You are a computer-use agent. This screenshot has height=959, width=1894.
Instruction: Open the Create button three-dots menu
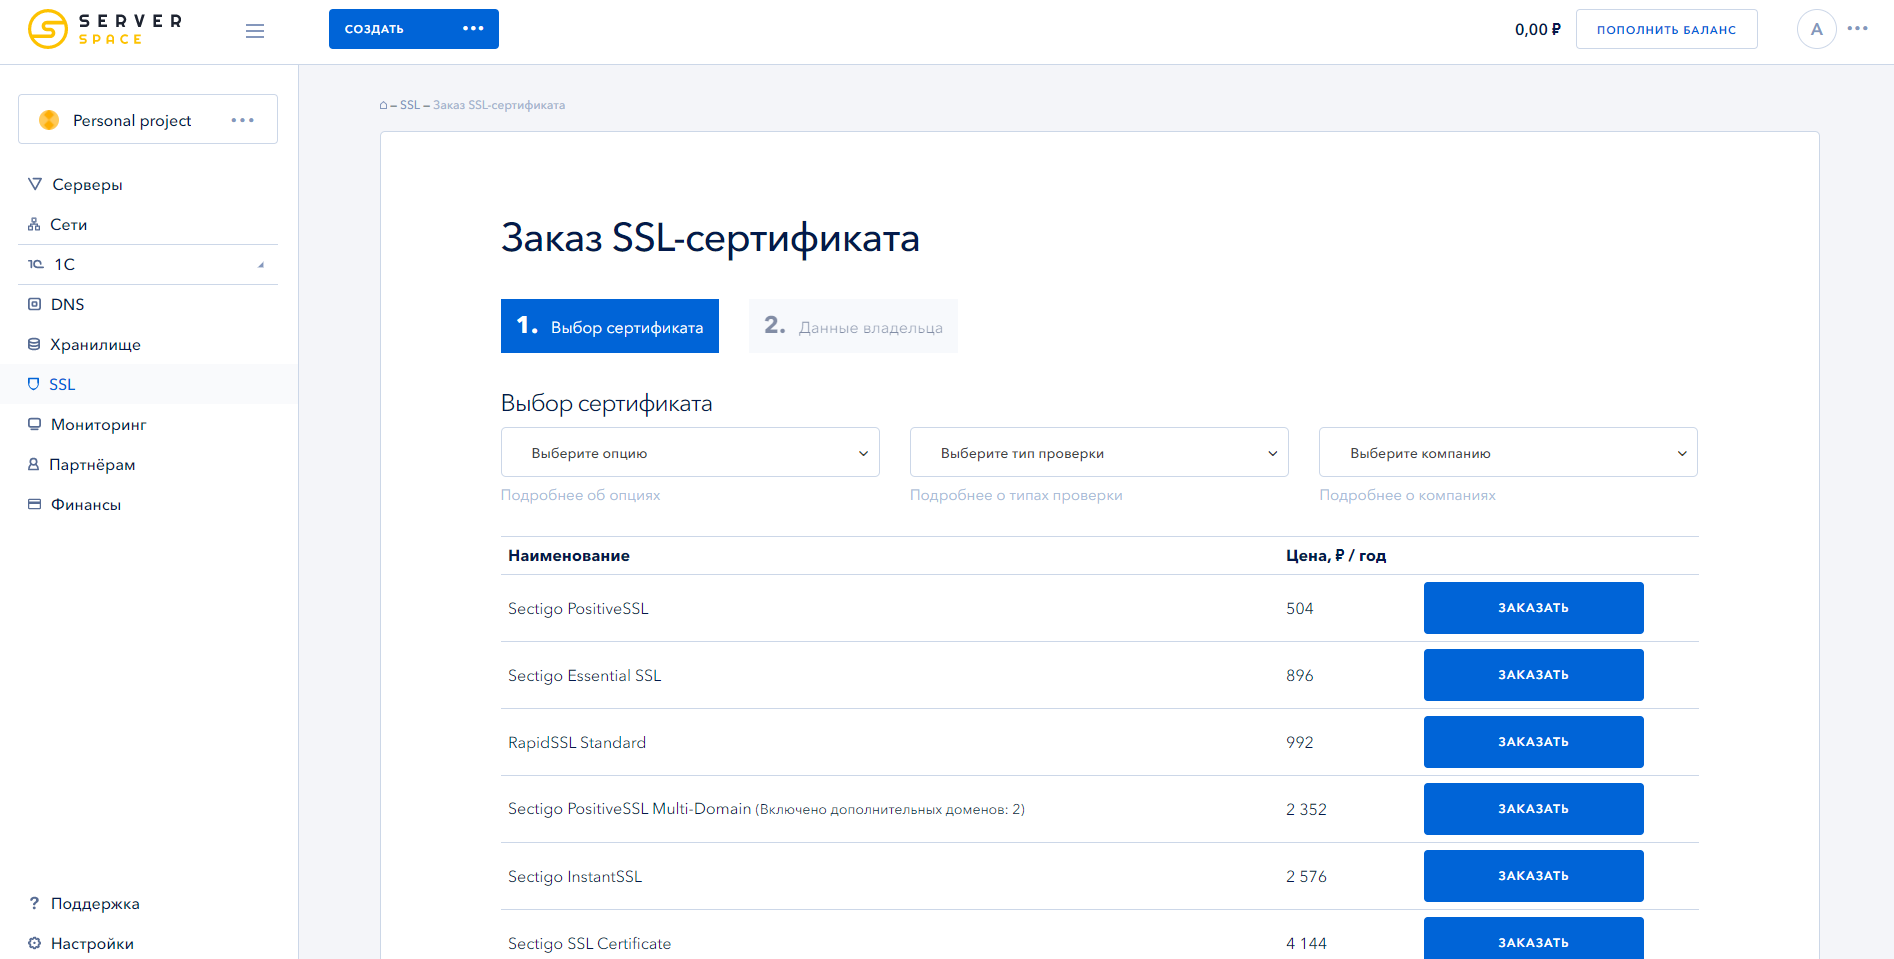pos(473,28)
